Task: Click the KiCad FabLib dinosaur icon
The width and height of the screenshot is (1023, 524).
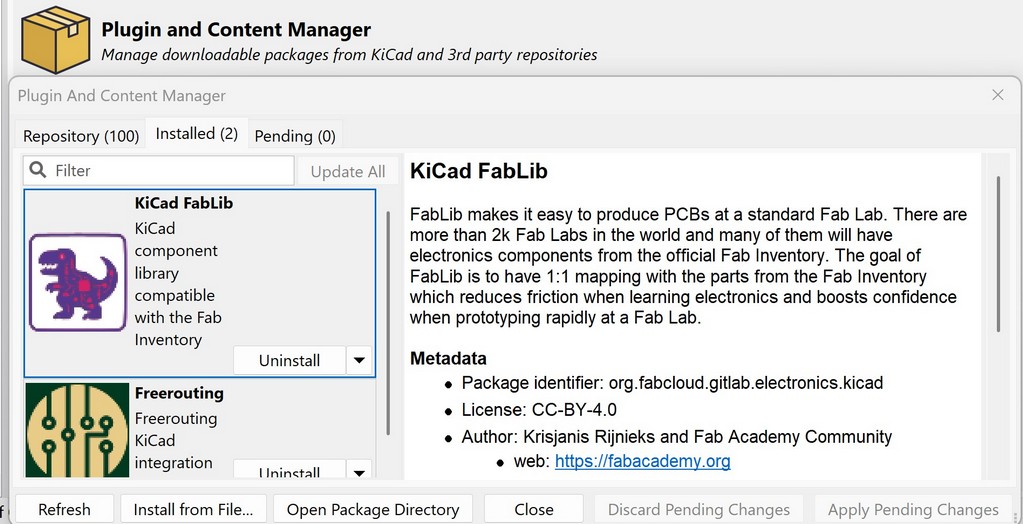Action: coord(77,282)
